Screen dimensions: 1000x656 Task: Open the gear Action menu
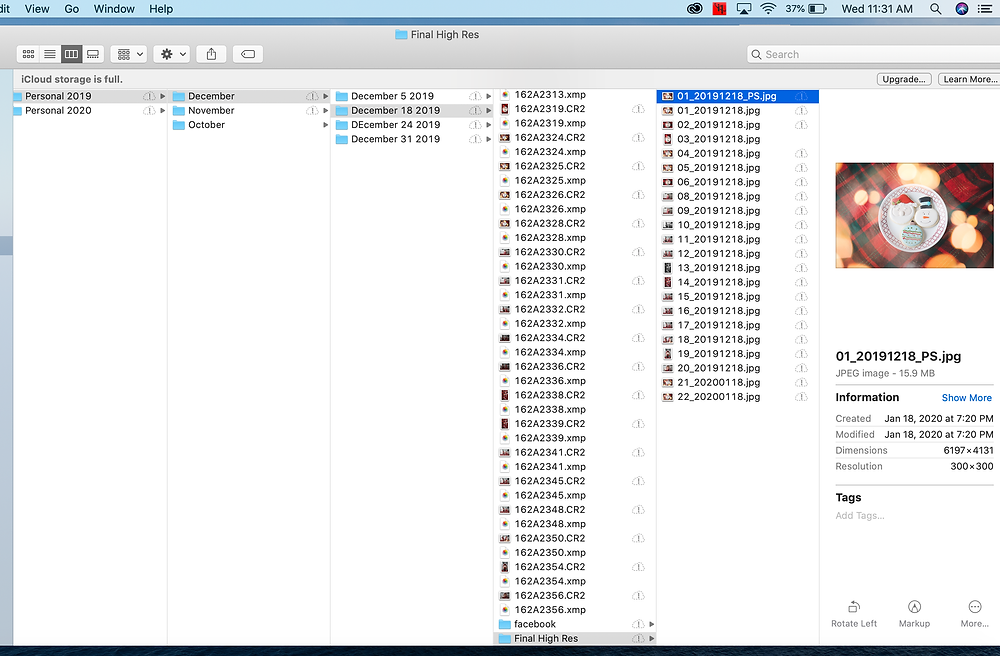tap(172, 54)
